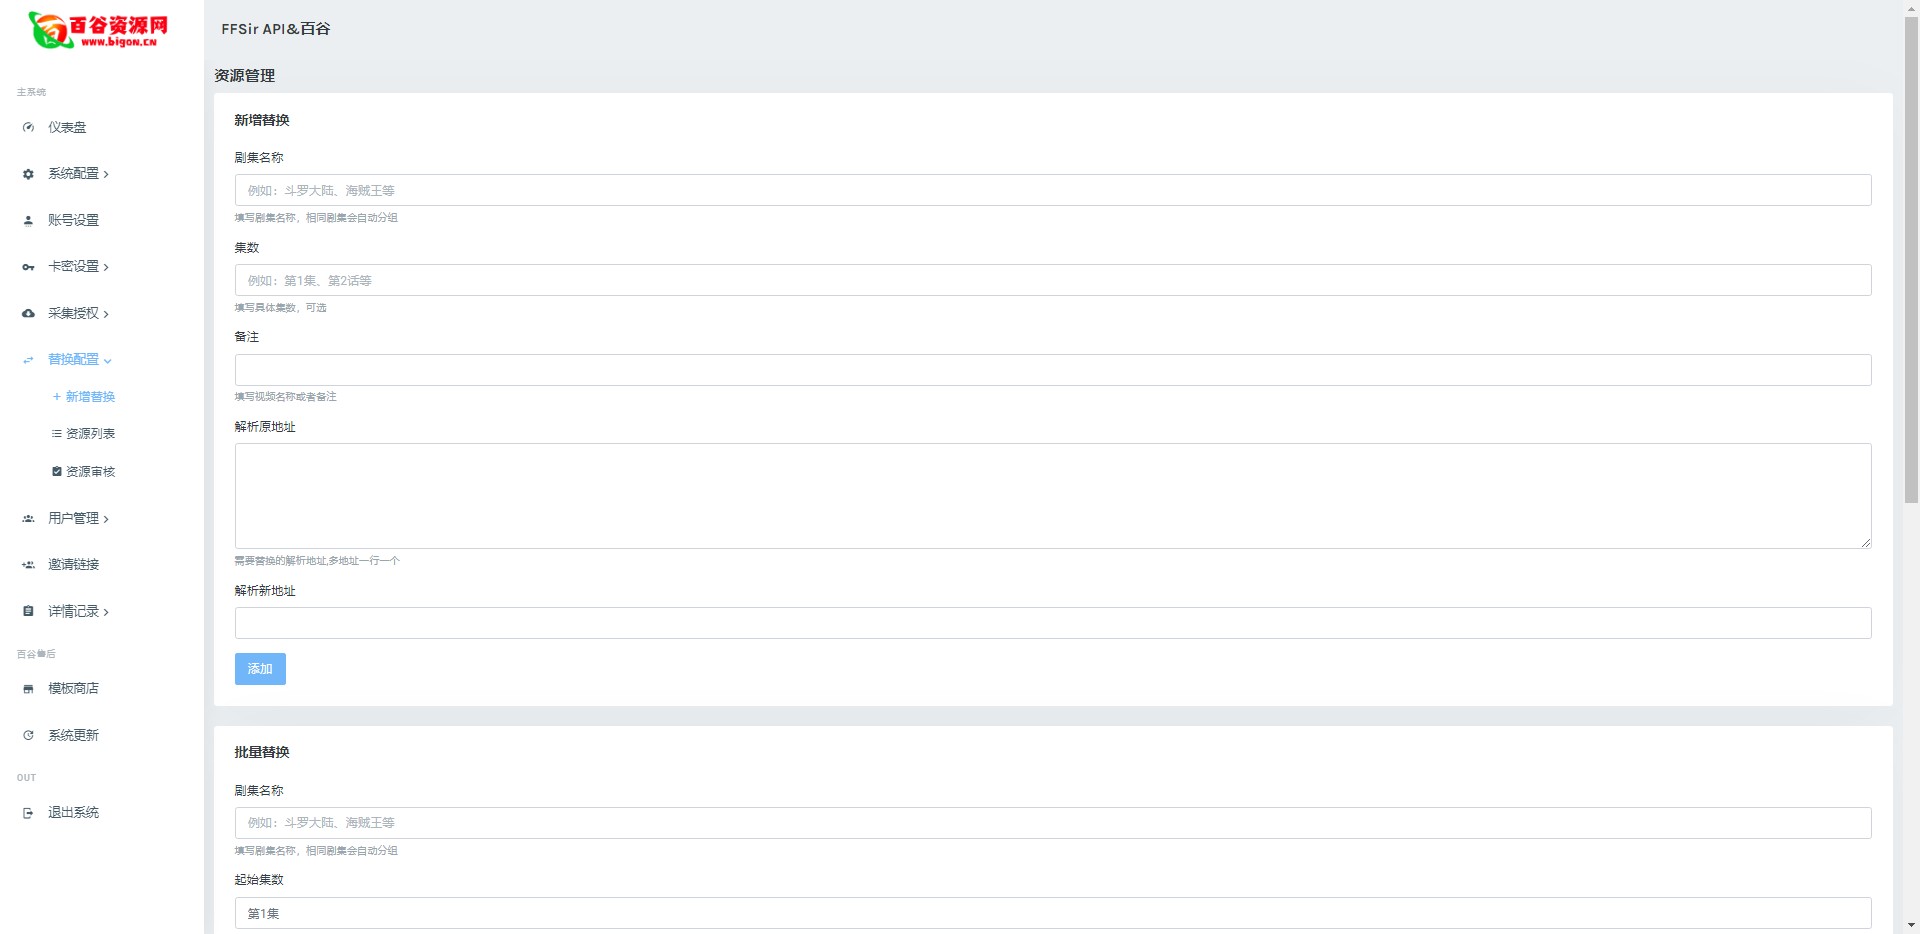Click the 模板商店 store icon

point(28,689)
